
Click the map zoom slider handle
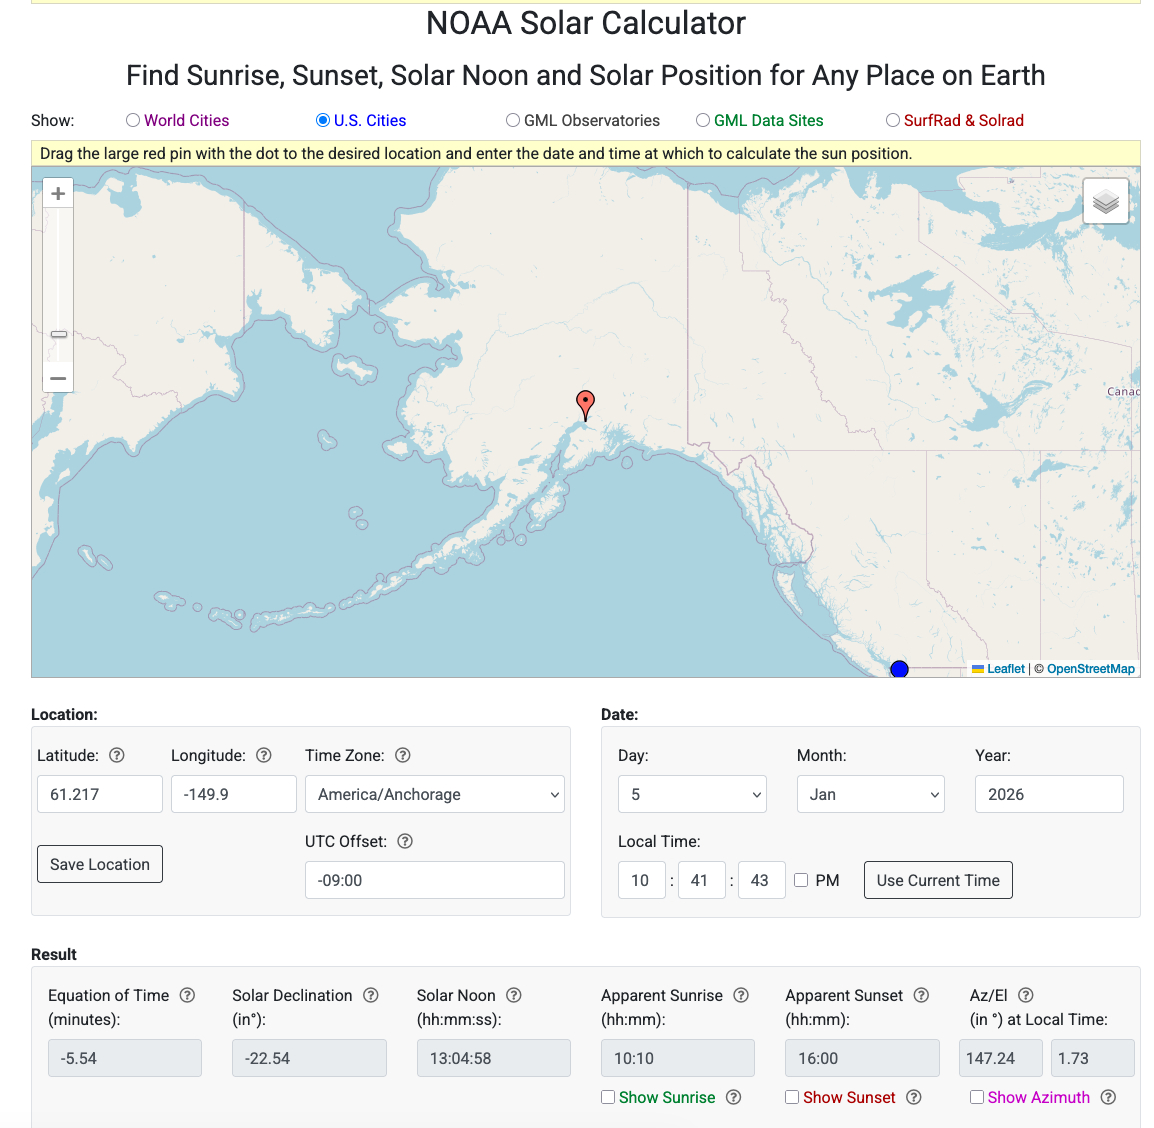59,334
